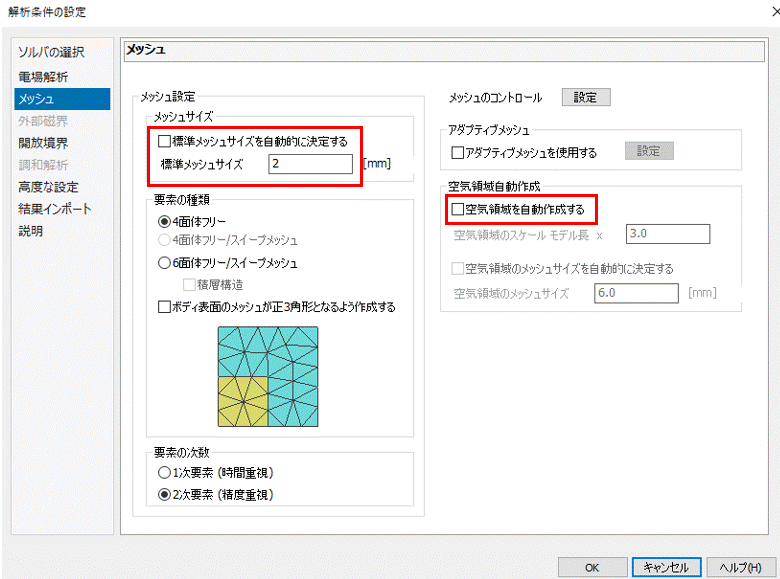Select 4面体フリー radio button
The width and height of the screenshot is (780, 579).
pos(165,221)
